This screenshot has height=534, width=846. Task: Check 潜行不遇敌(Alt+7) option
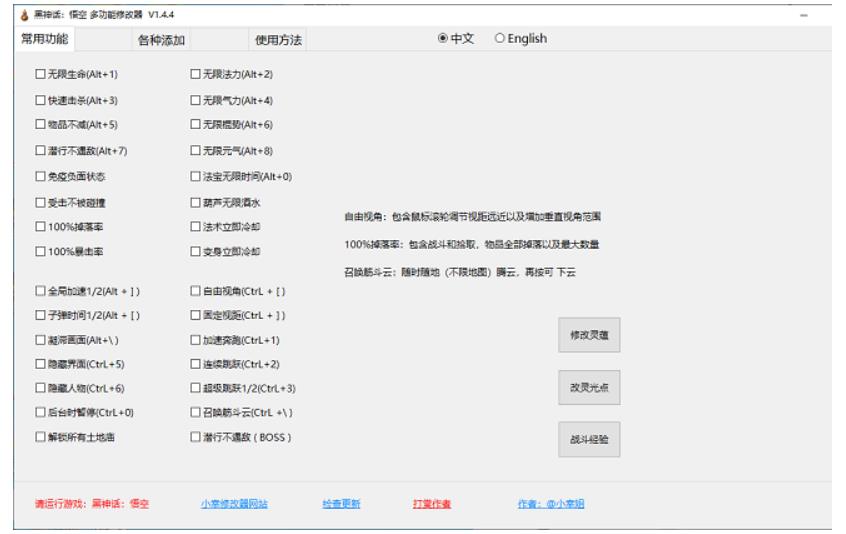40,150
